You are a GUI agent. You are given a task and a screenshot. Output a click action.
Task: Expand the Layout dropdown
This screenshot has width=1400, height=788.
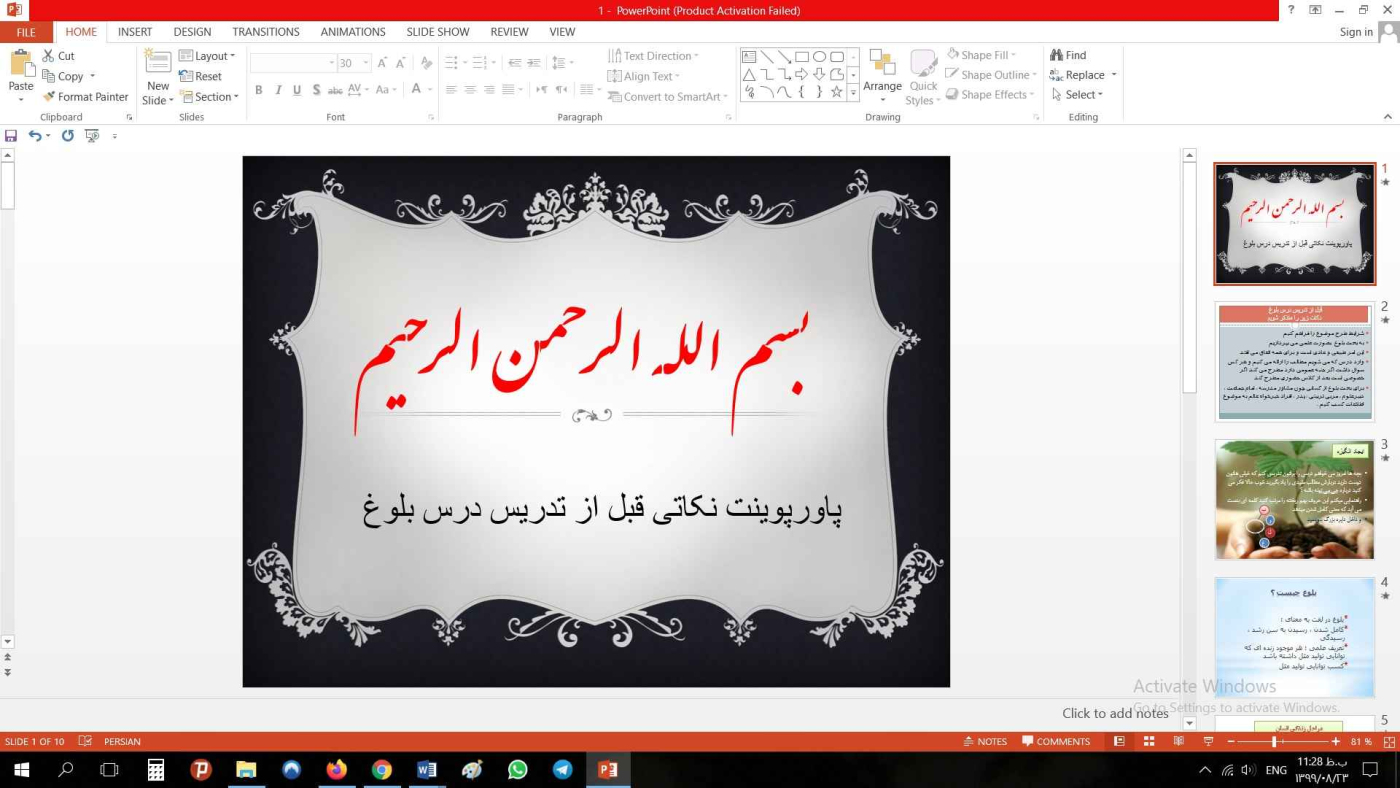[x=208, y=56]
